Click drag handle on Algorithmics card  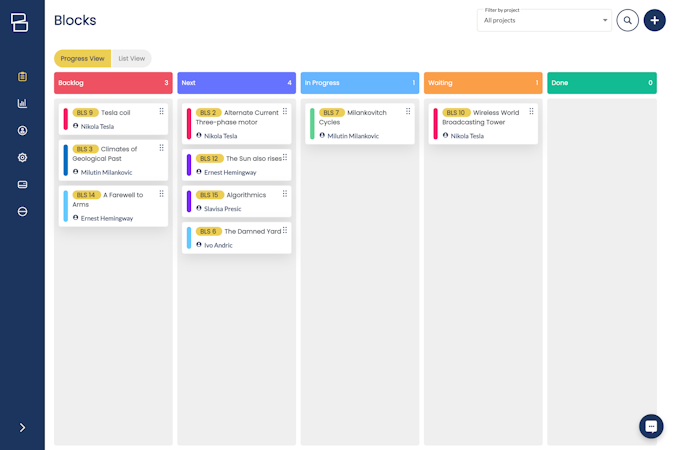[x=285, y=194]
